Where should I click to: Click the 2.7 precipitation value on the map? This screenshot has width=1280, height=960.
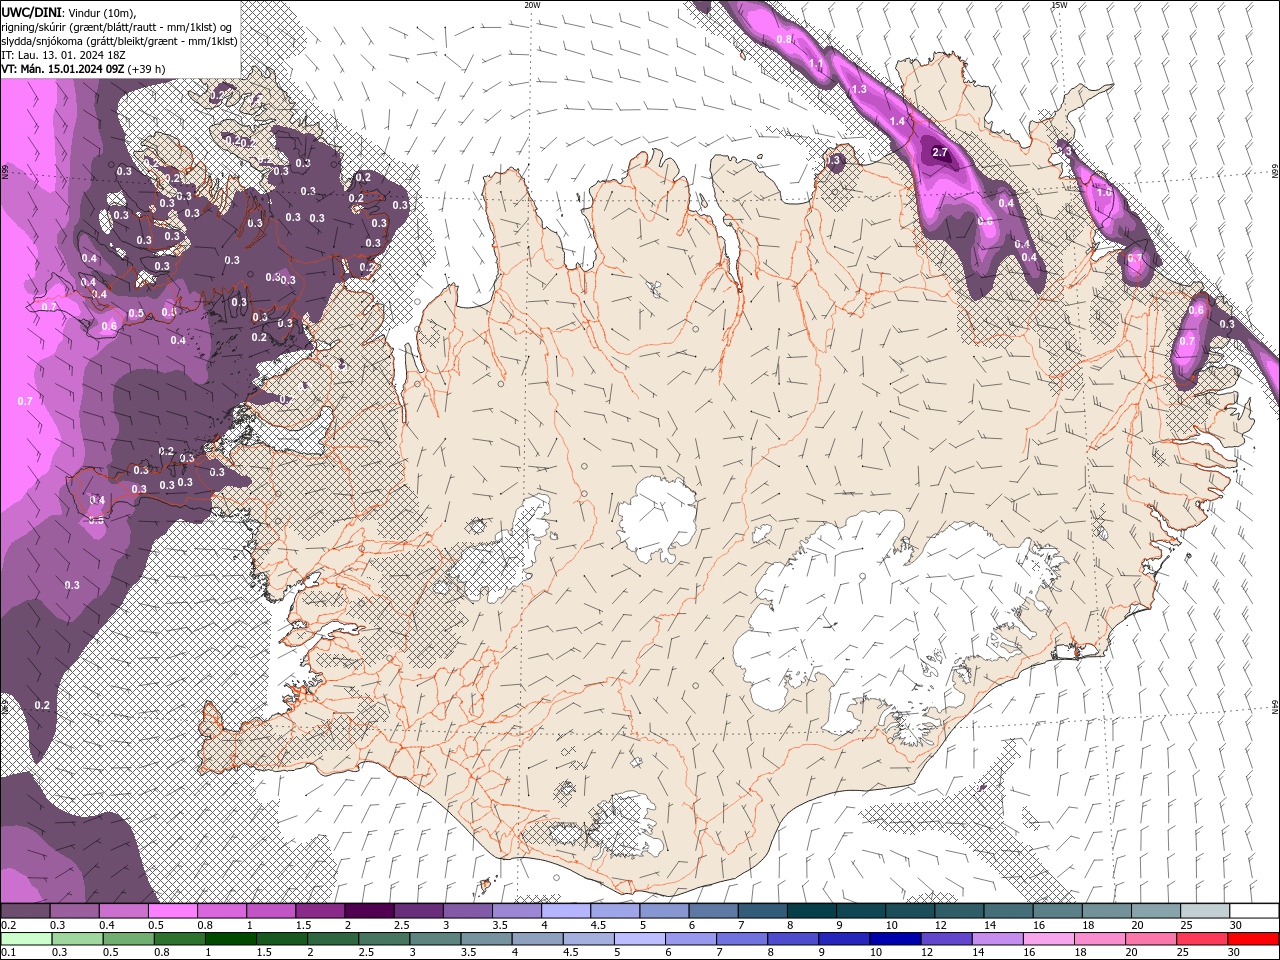click(x=939, y=153)
